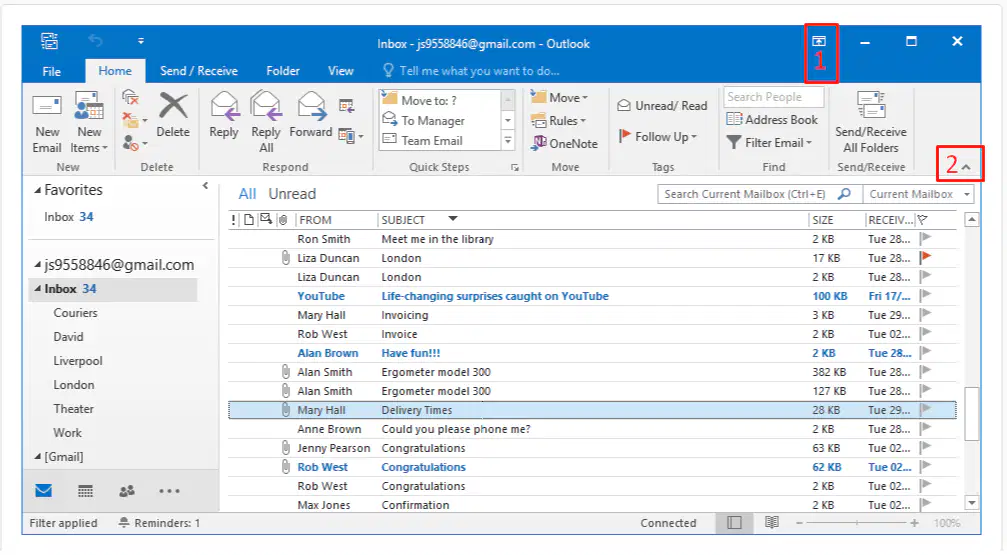Viewport: 1007px width, 555px height.
Task: Select the Liverpool folder
Action: pyautogui.click(x=78, y=361)
